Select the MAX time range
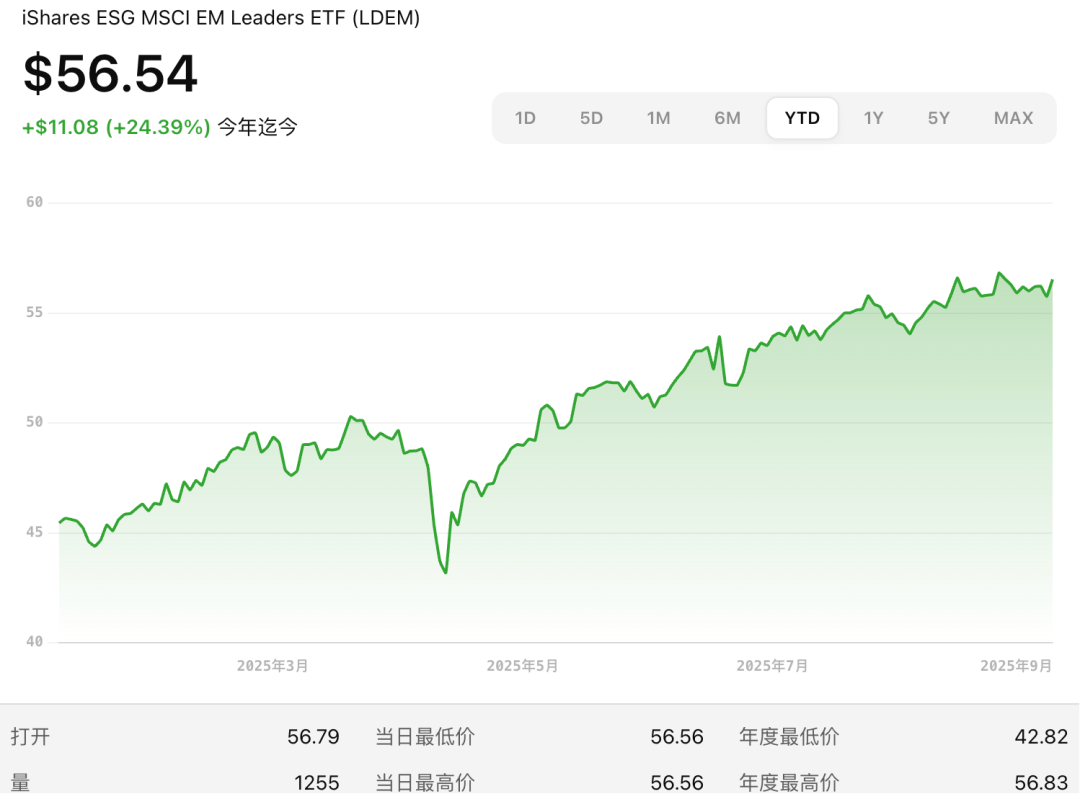1080x794 pixels. tap(1013, 118)
